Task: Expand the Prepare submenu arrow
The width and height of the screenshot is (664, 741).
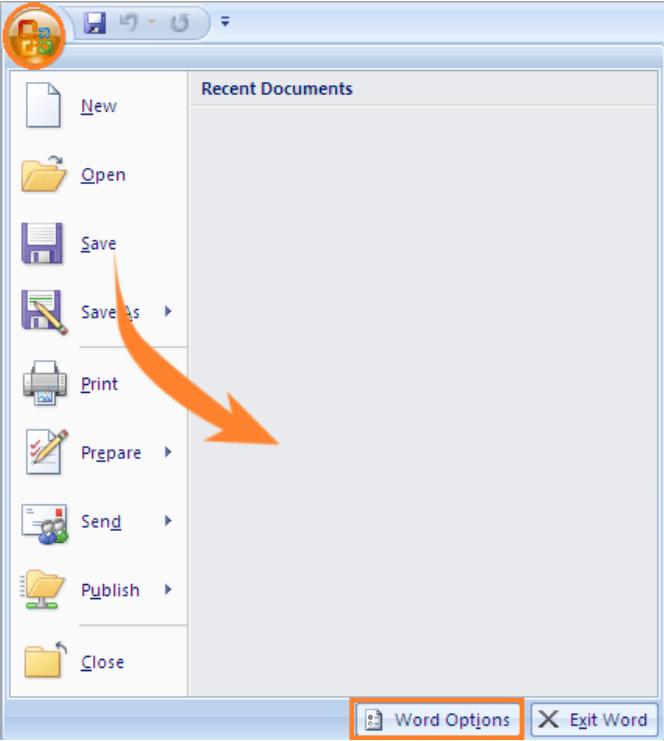Action: pos(168,452)
